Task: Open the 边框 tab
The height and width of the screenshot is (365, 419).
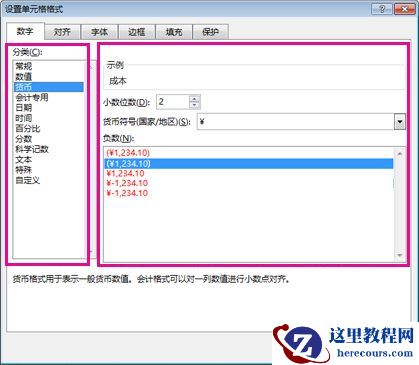Action: [136, 32]
